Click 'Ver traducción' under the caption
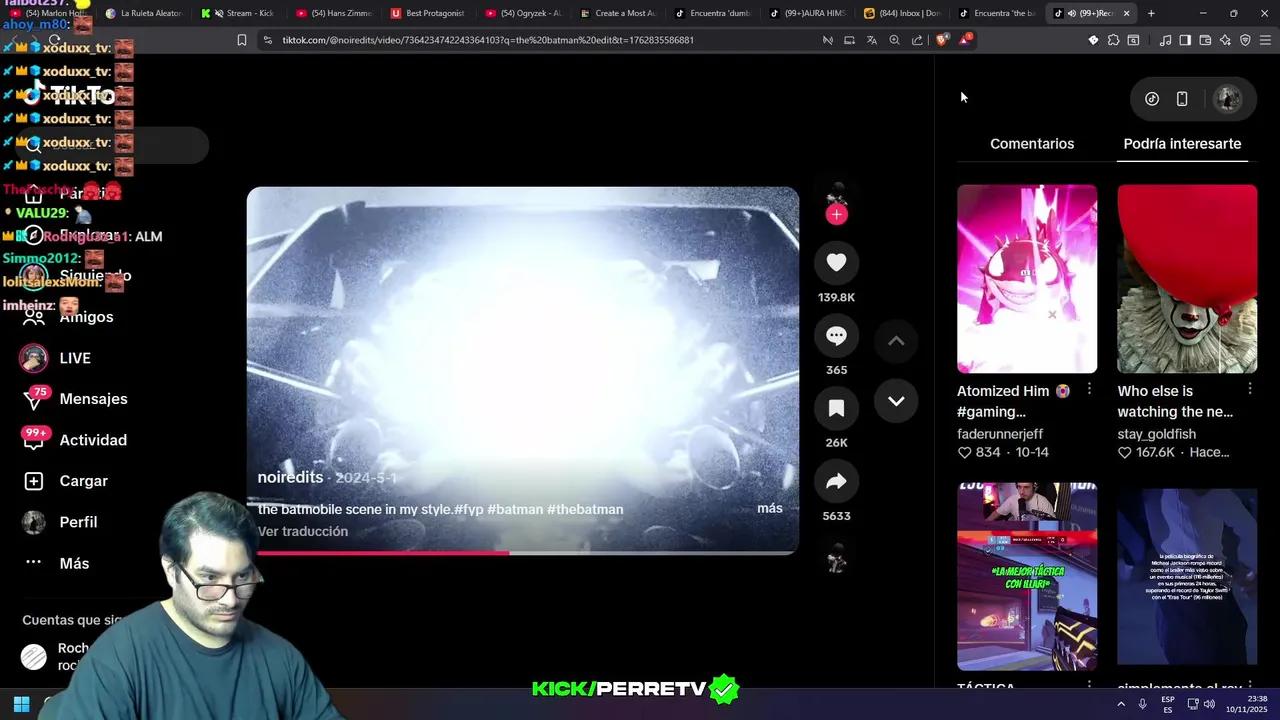This screenshot has height=720, width=1280. pos(303,531)
